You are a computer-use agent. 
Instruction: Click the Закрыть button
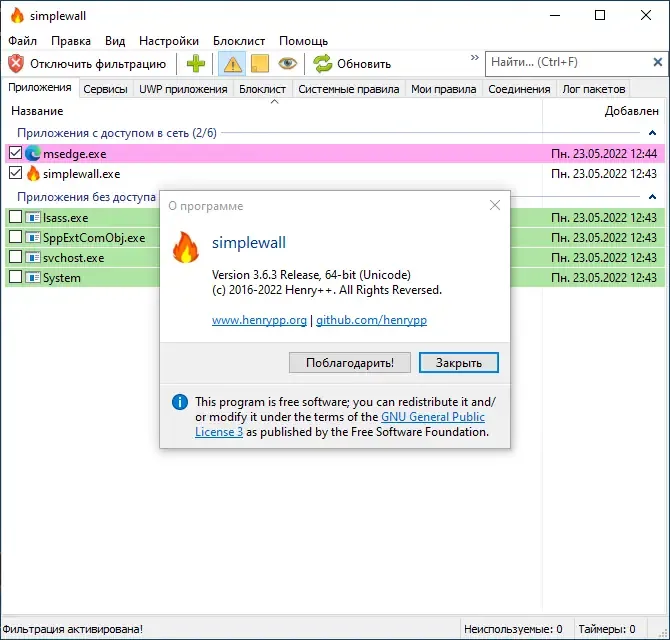click(458, 363)
